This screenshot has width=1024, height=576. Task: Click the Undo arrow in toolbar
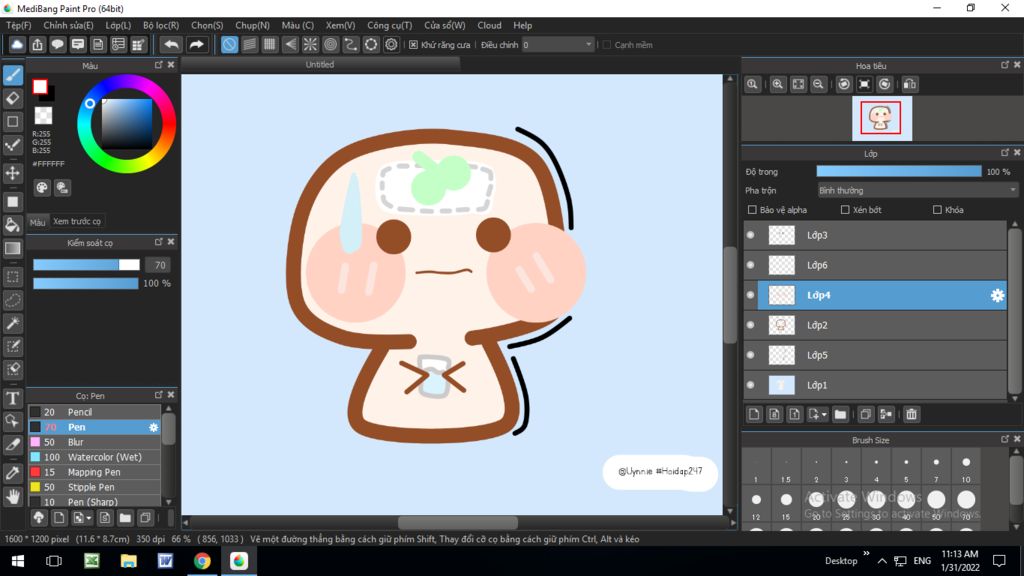(x=171, y=44)
